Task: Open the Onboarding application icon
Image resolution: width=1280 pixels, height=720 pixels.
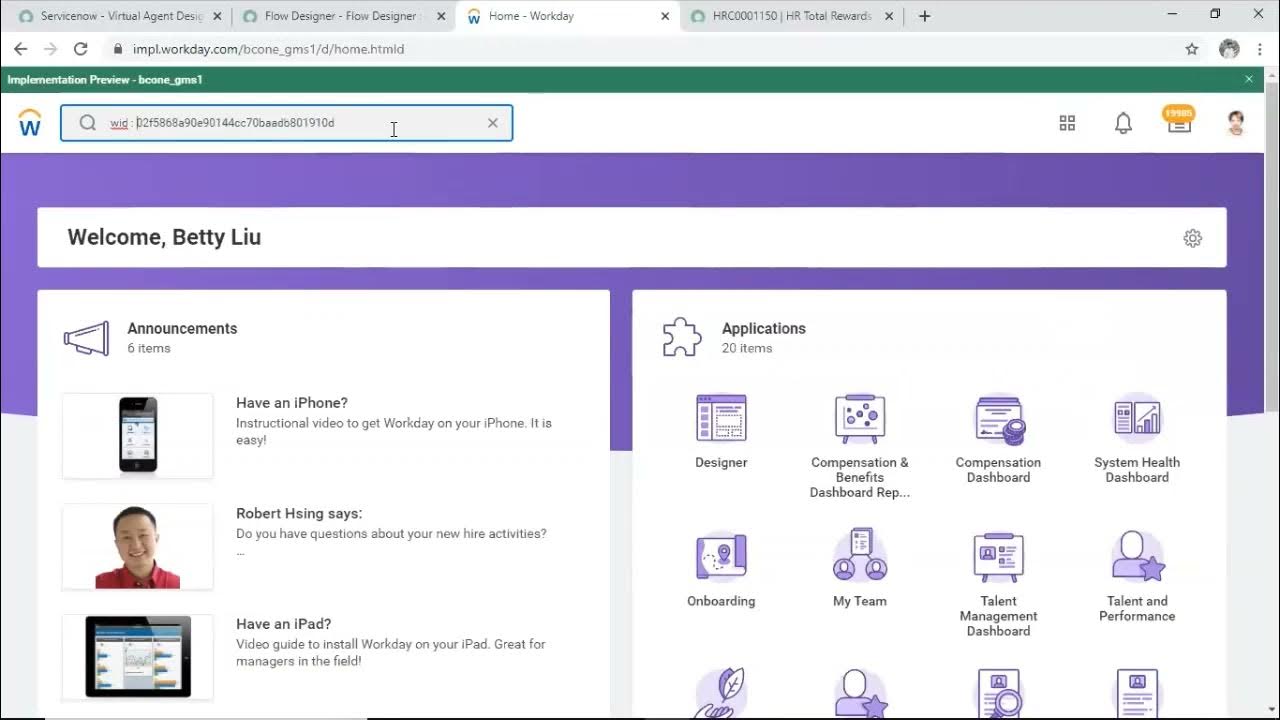Action: [x=721, y=557]
